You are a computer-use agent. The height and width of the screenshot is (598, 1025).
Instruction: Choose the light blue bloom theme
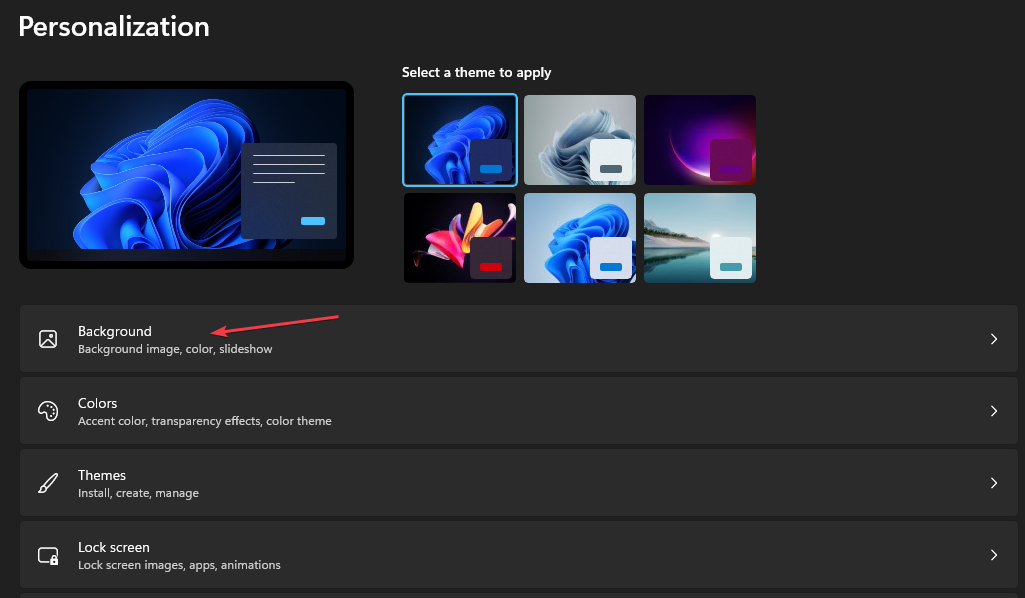[580, 238]
